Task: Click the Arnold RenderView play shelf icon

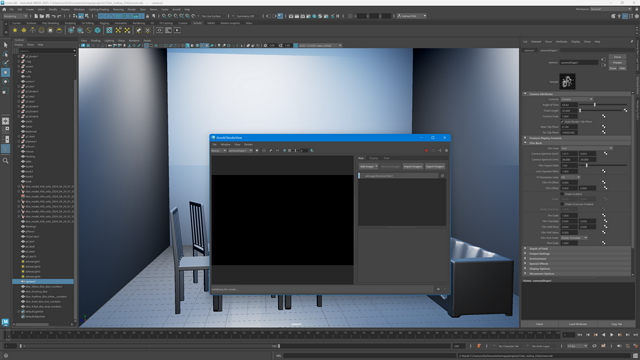Action: click(x=177, y=30)
